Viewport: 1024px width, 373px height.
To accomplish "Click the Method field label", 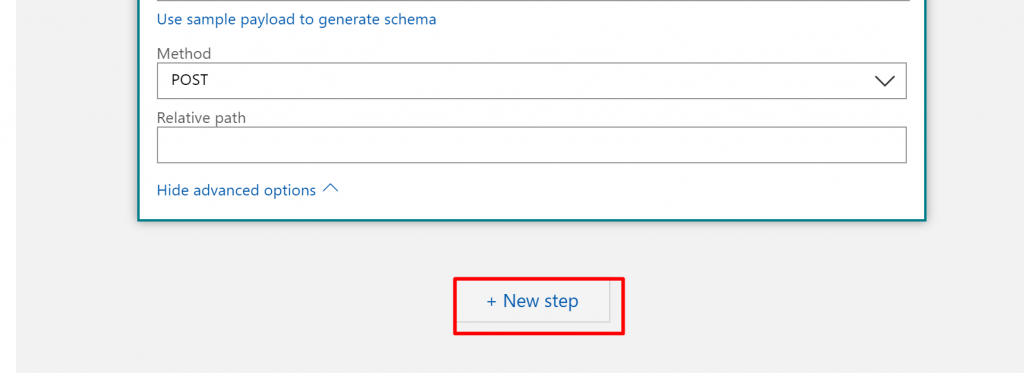I will pyautogui.click(x=184, y=54).
